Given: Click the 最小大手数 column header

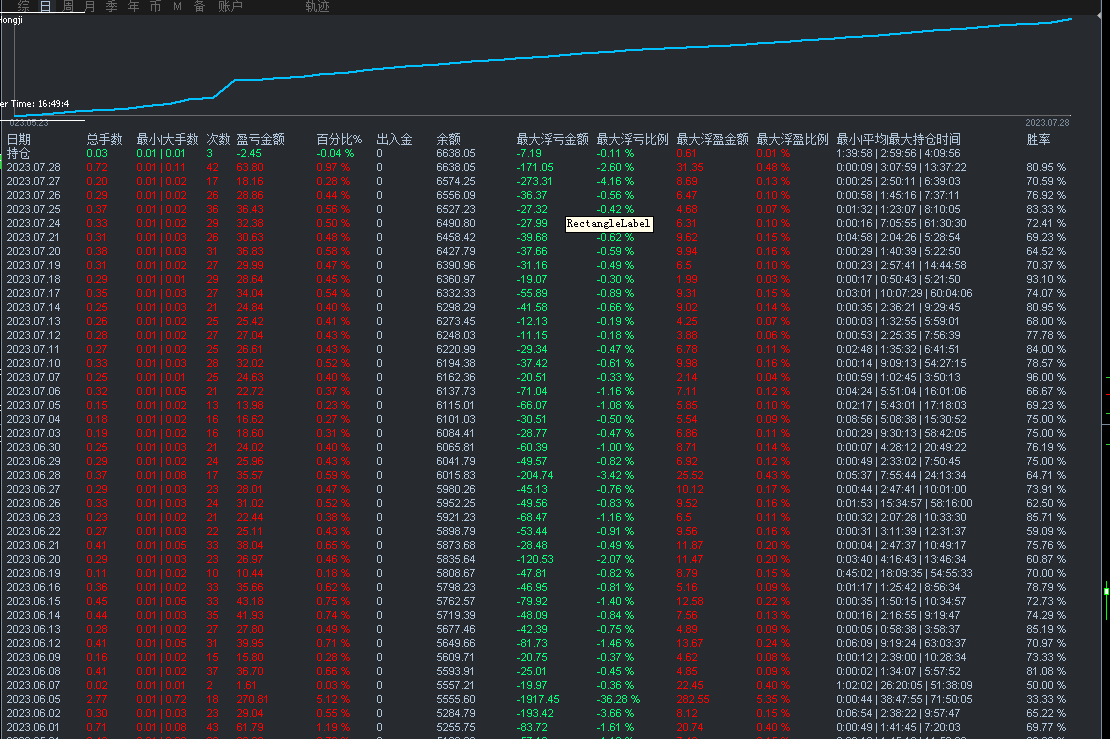Looking at the screenshot, I should click(x=167, y=139).
